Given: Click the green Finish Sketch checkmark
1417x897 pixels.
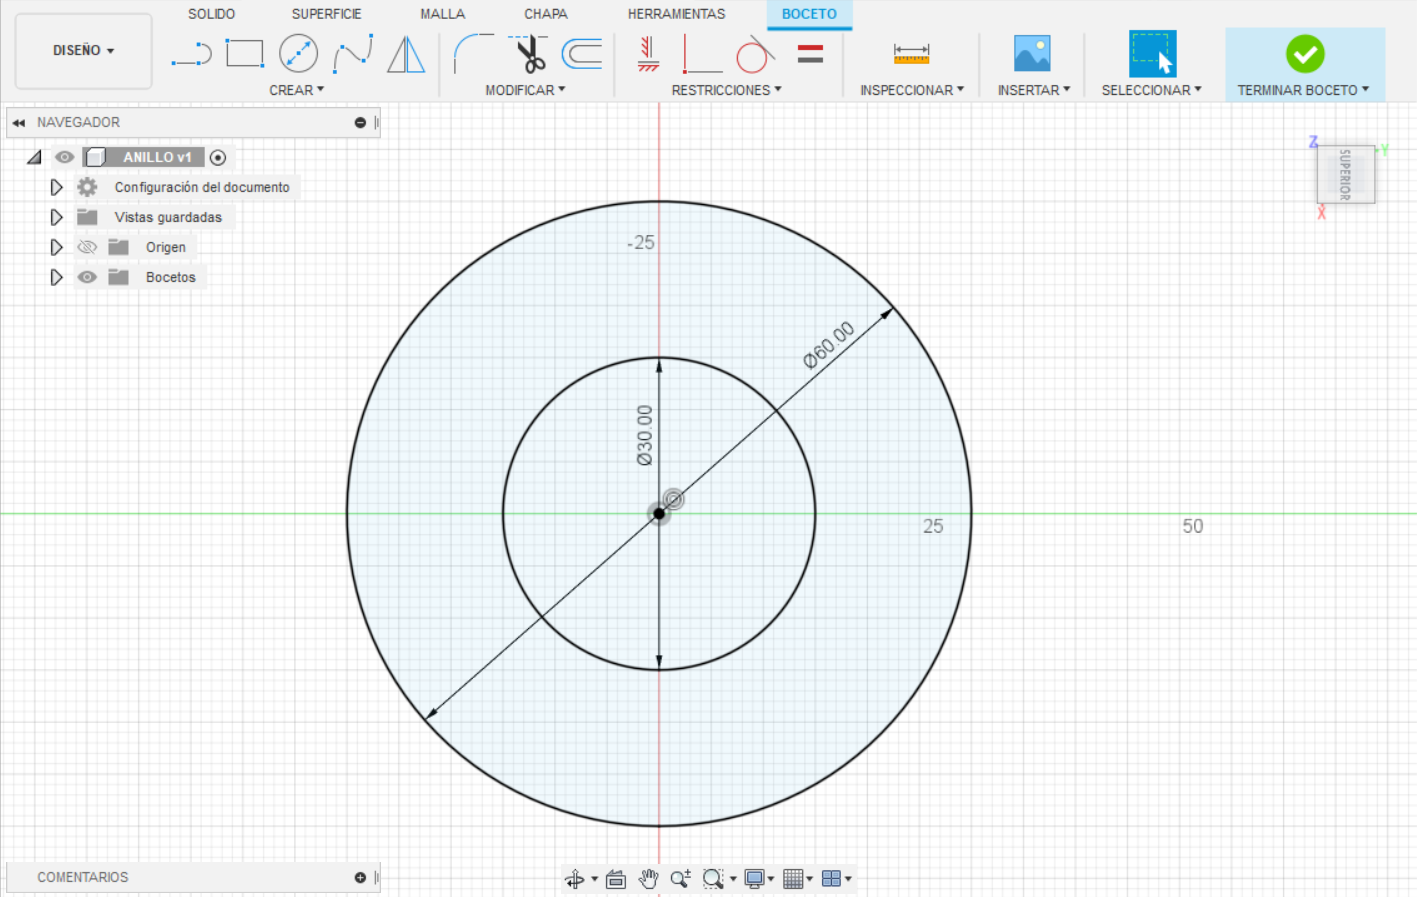Looking at the screenshot, I should 1305,53.
